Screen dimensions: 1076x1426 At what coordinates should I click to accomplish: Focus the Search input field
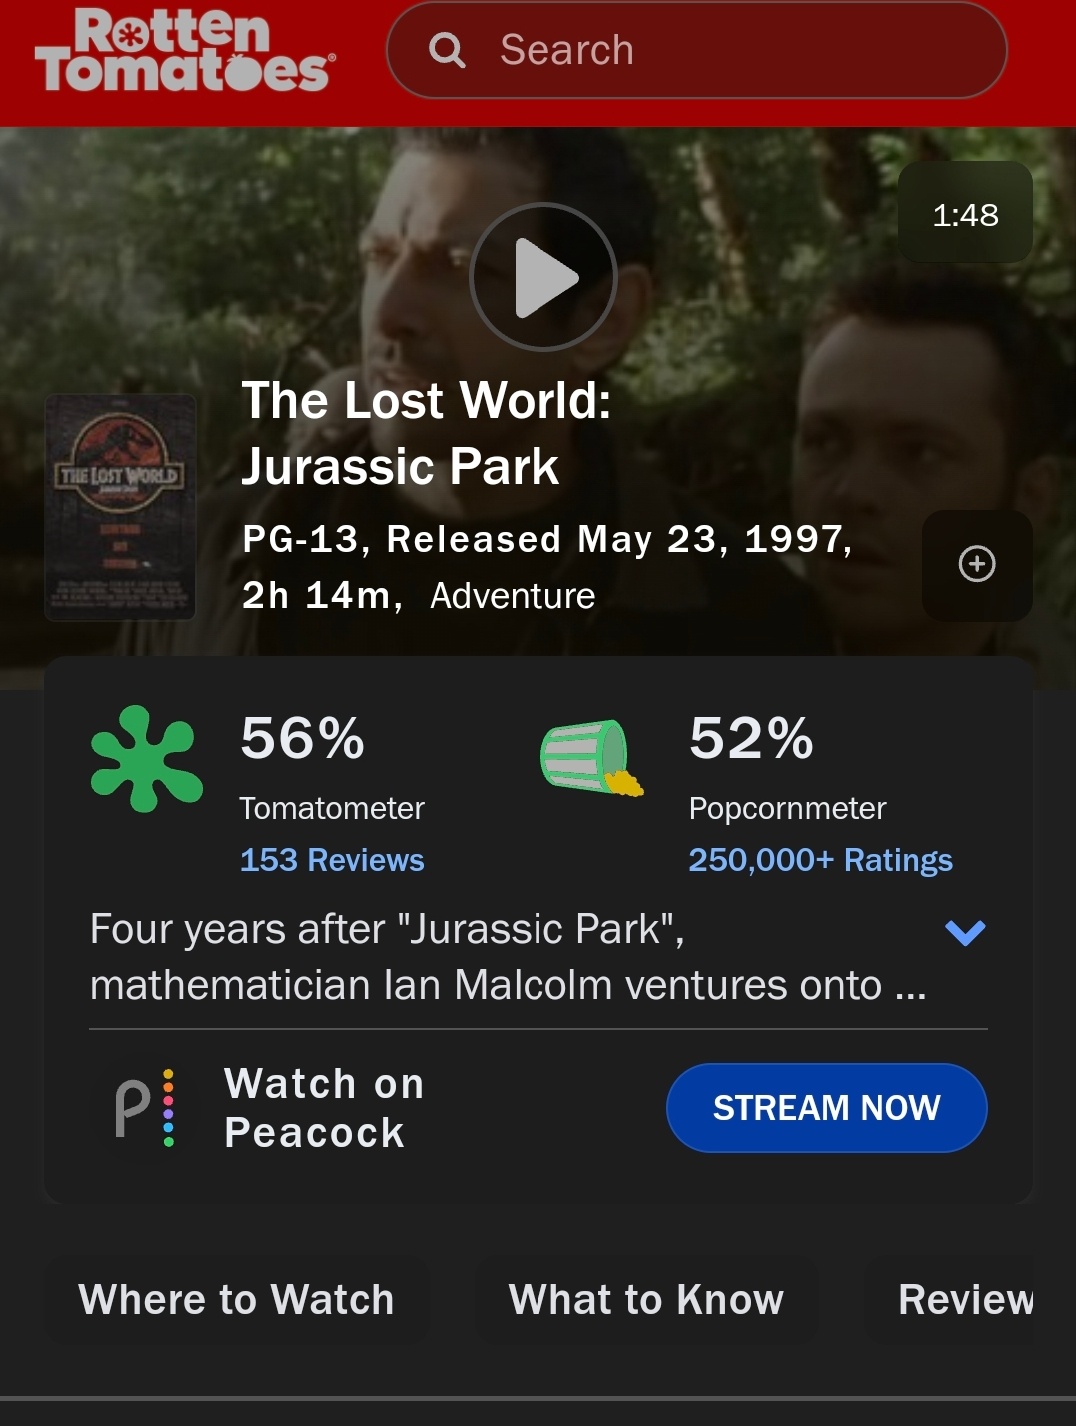696,50
